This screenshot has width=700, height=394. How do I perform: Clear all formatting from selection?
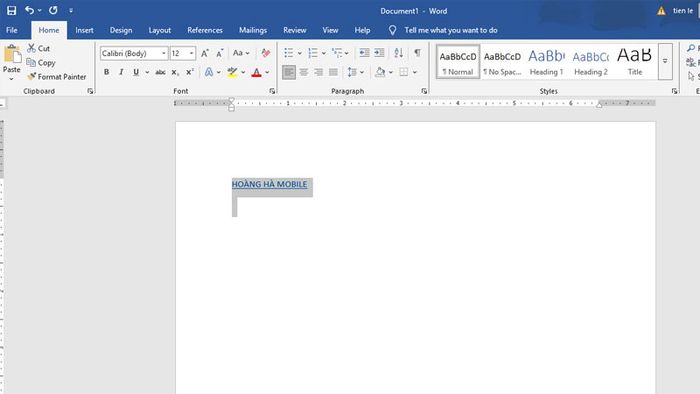click(266, 53)
